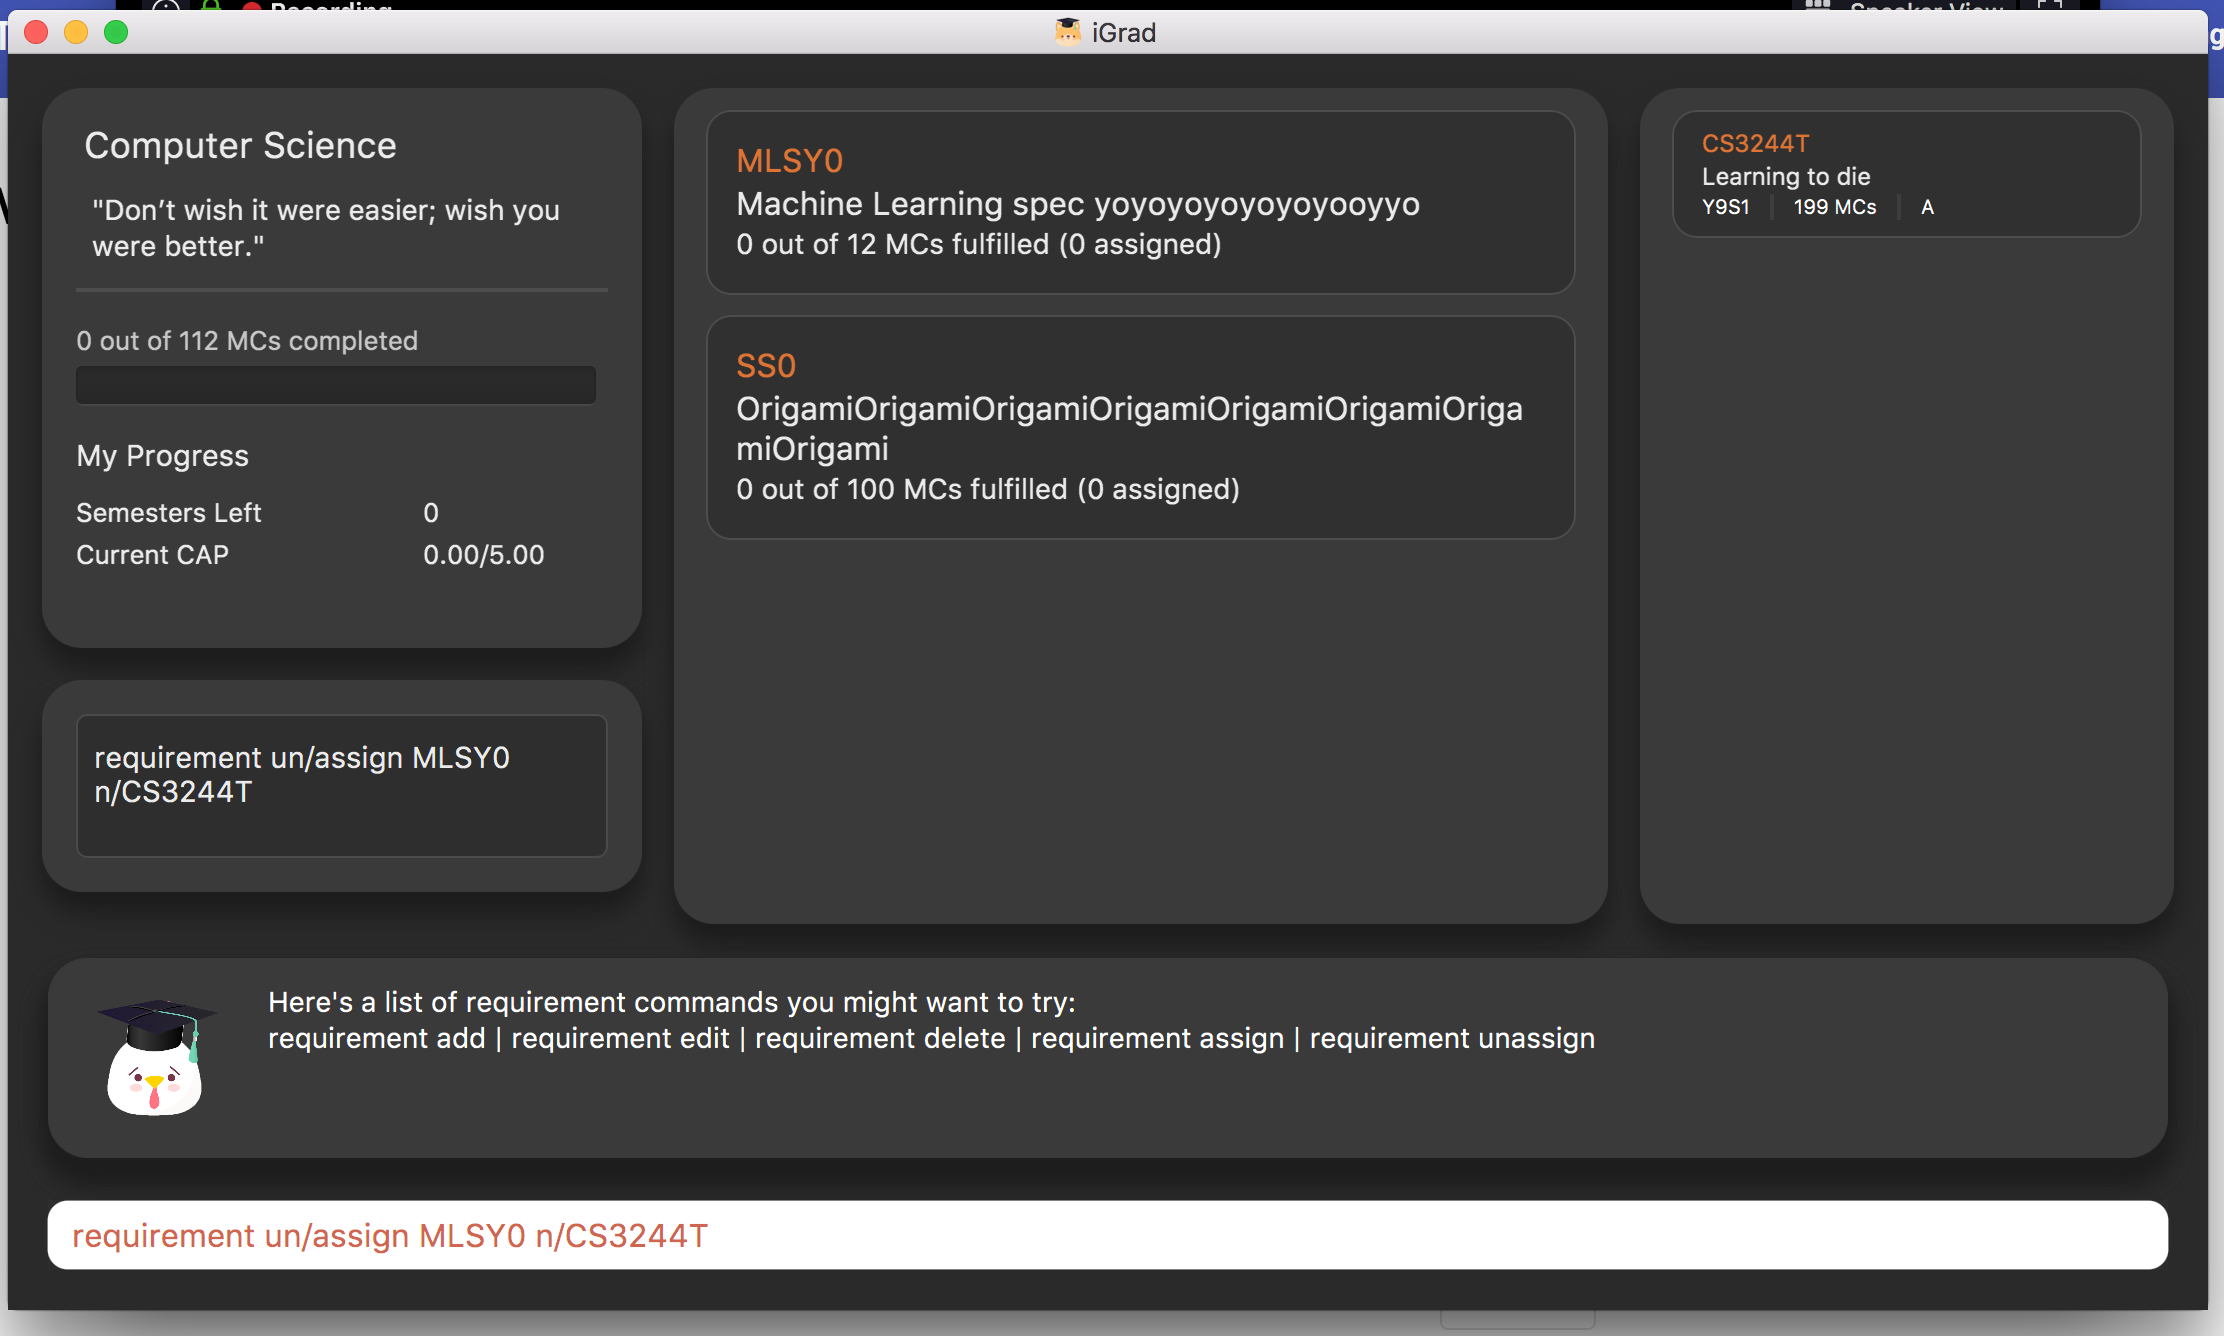The height and width of the screenshot is (1336, 2224).
Task: Click the iGrad title bar app icon
Action: (1068, 32)
